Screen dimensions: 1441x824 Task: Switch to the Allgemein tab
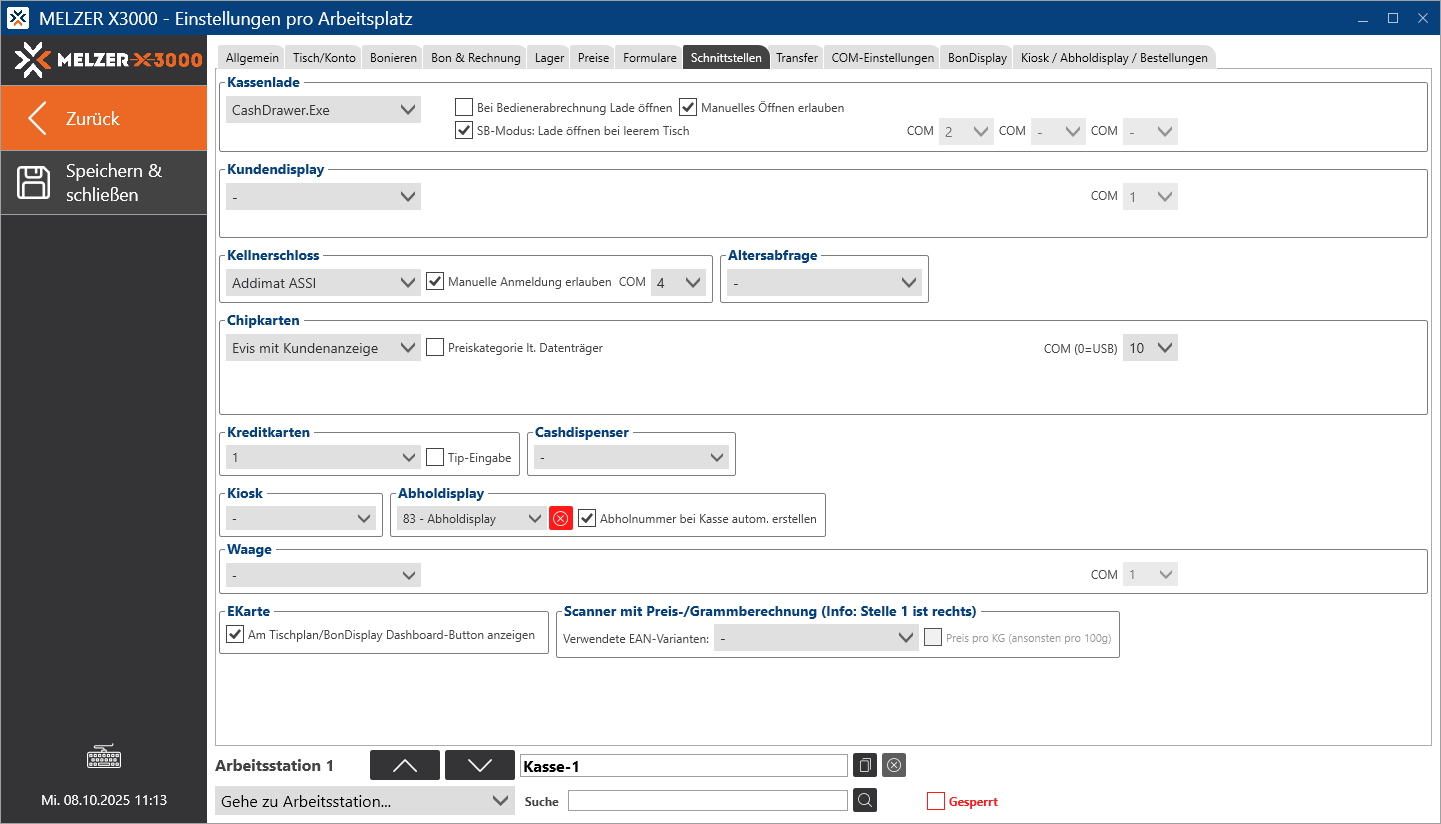click(252, 58)
